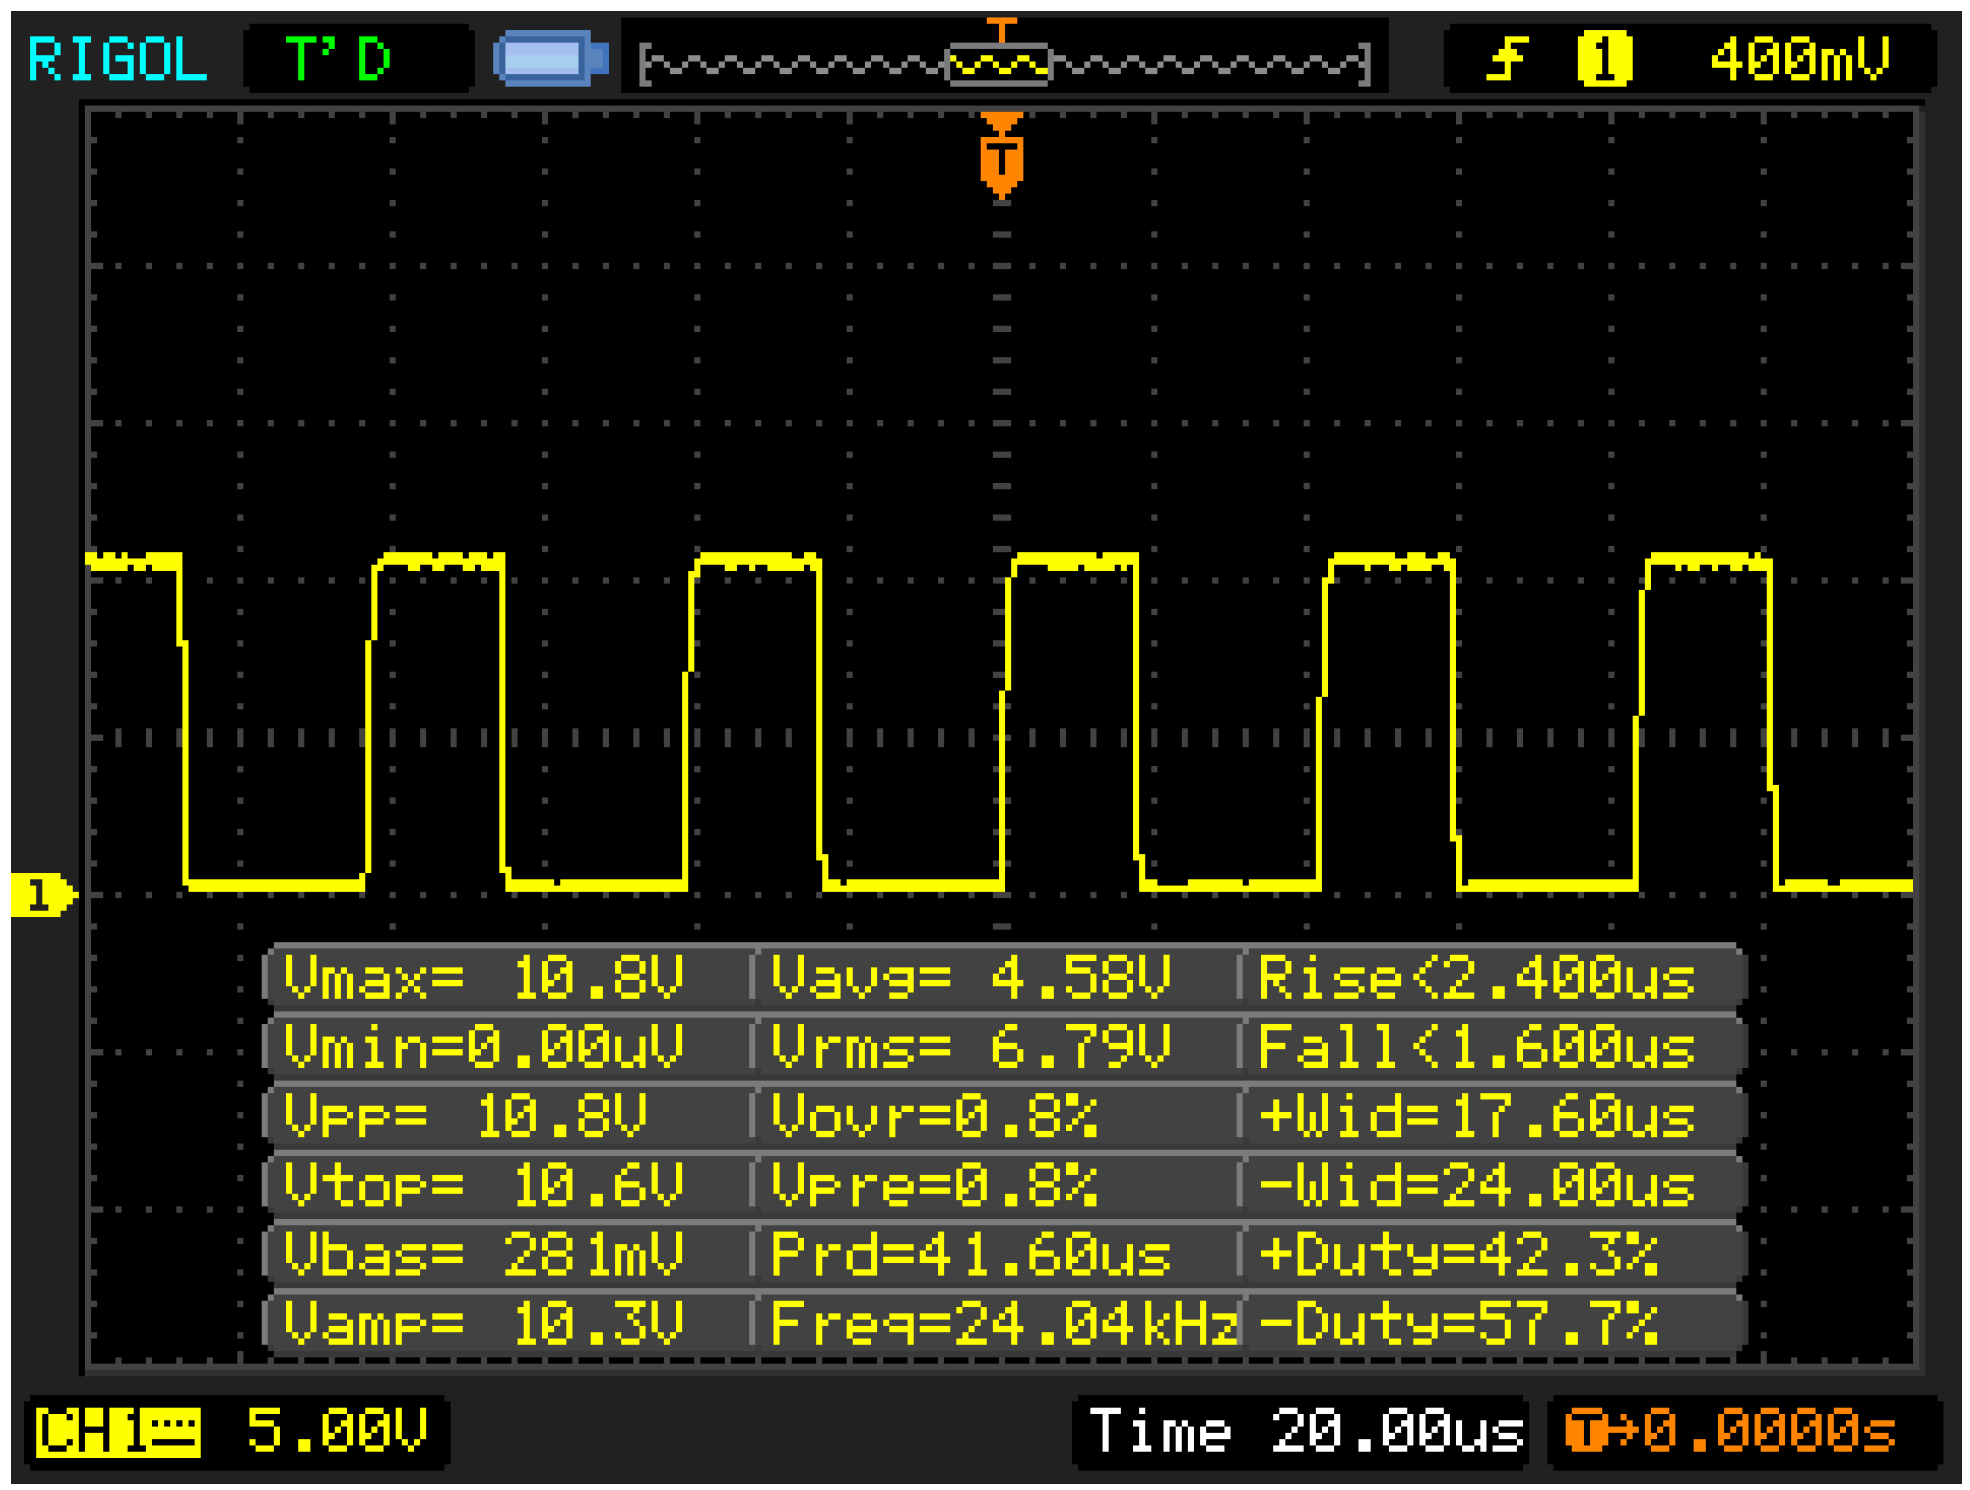1970x1490 pixels.
Task: Click the blue battery icon
Action: tap(551, 58)
